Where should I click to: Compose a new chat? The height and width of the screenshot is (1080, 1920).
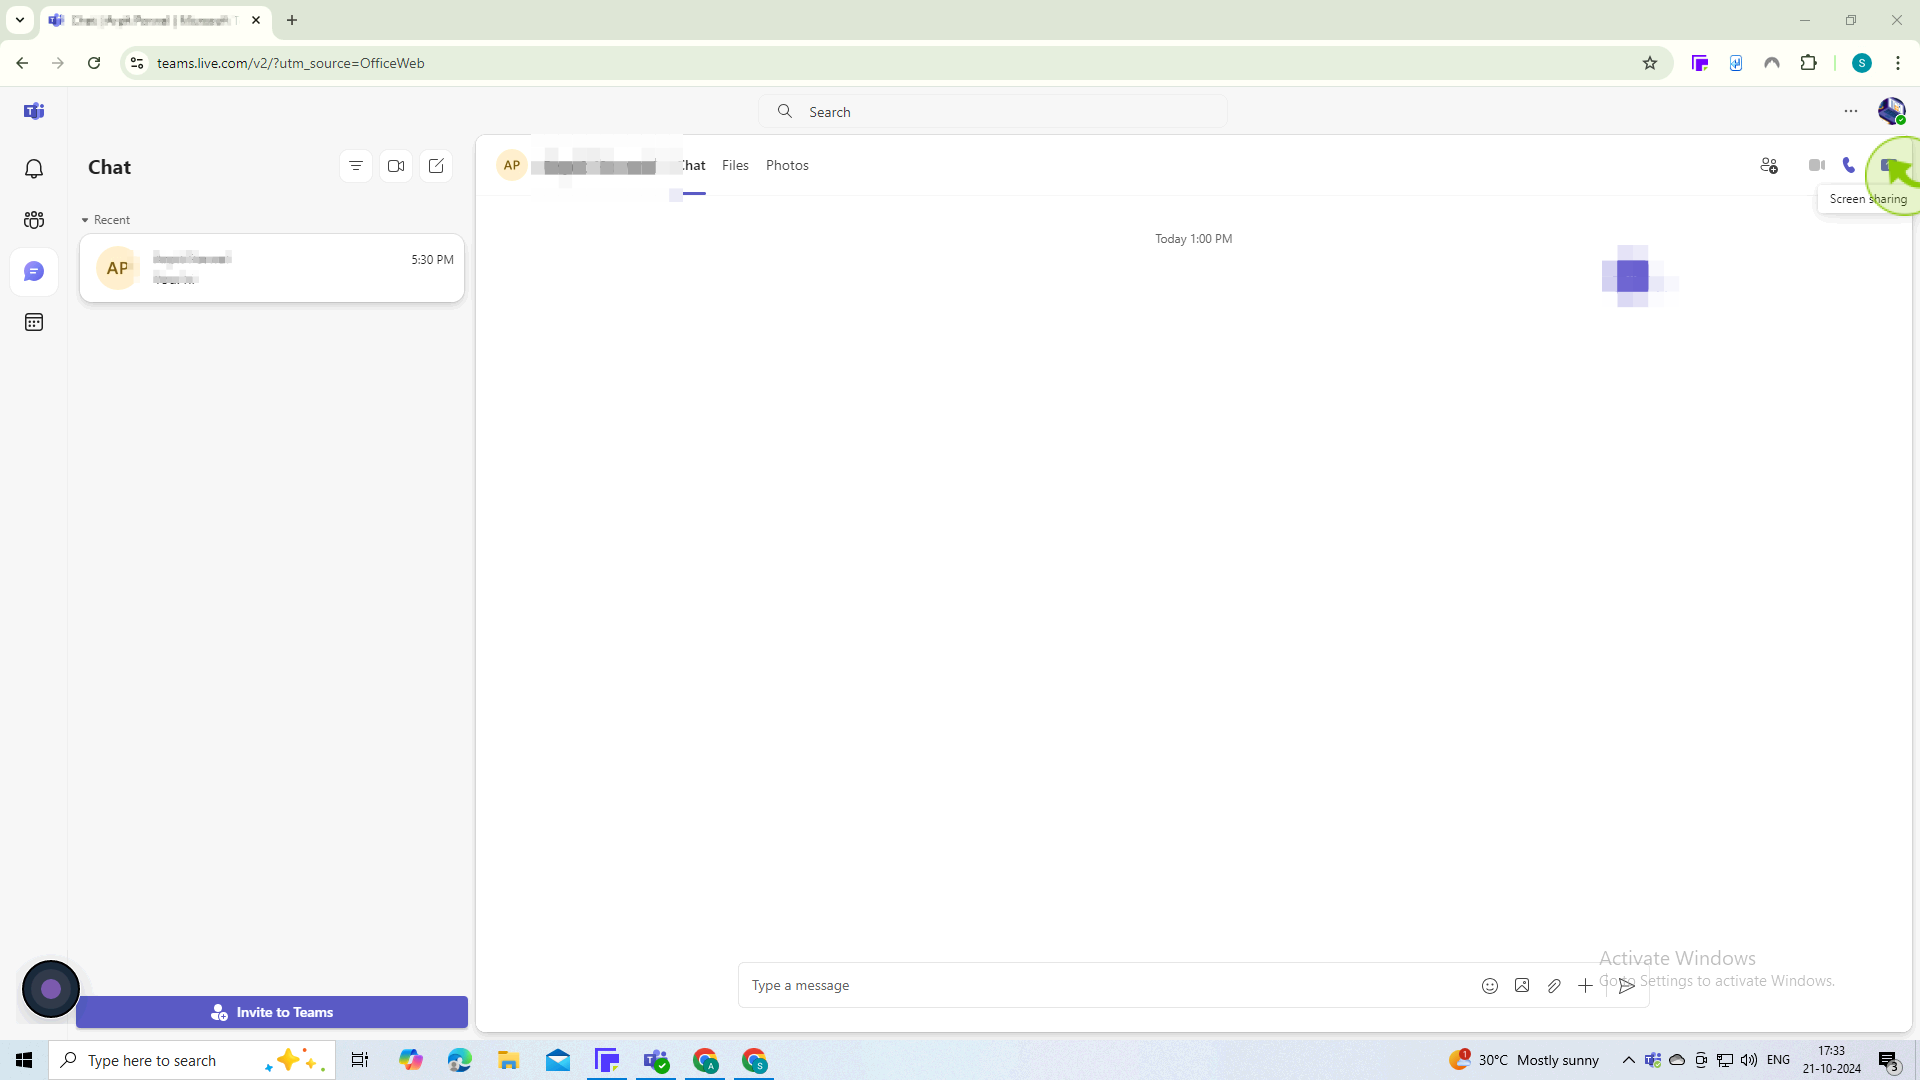pyautogui.click(x=436, y=166)
